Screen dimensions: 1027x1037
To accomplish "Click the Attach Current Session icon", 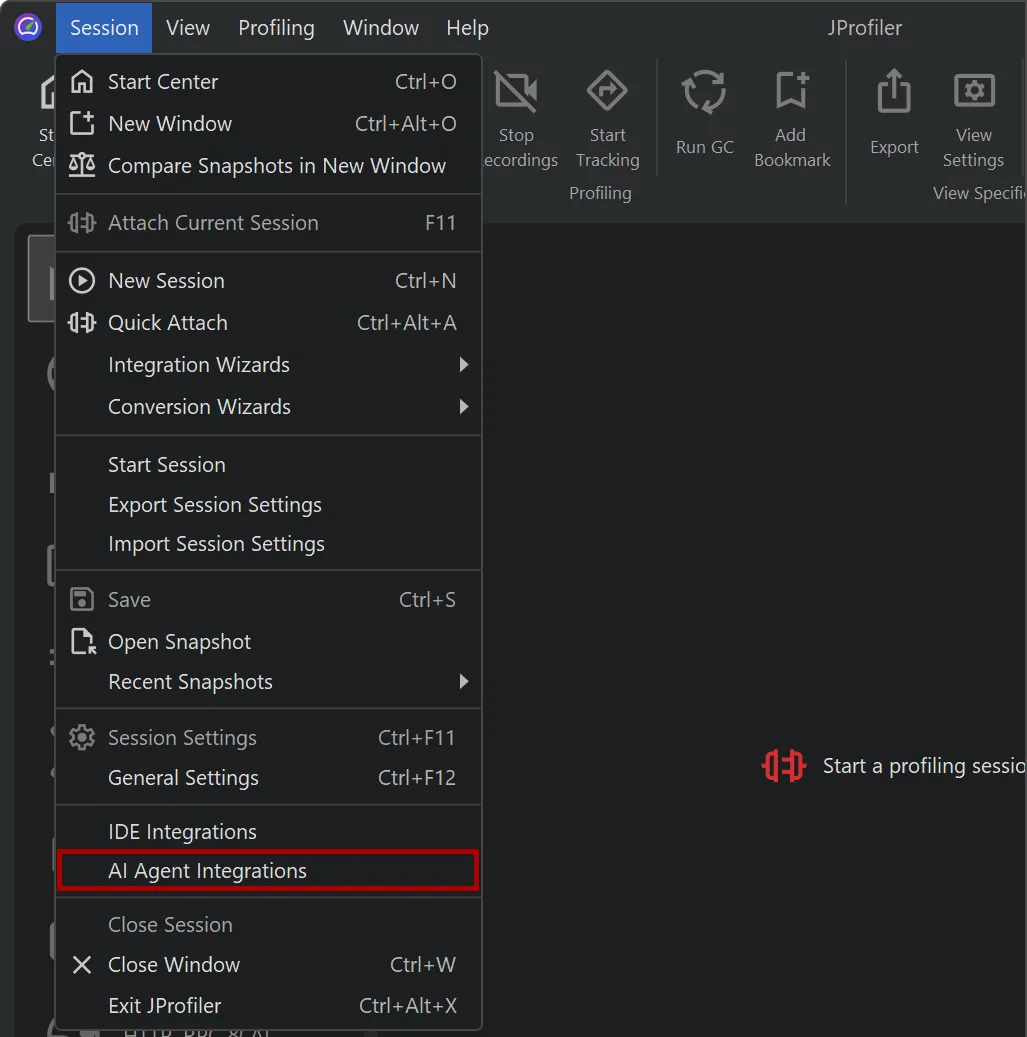I will (82, 222).
